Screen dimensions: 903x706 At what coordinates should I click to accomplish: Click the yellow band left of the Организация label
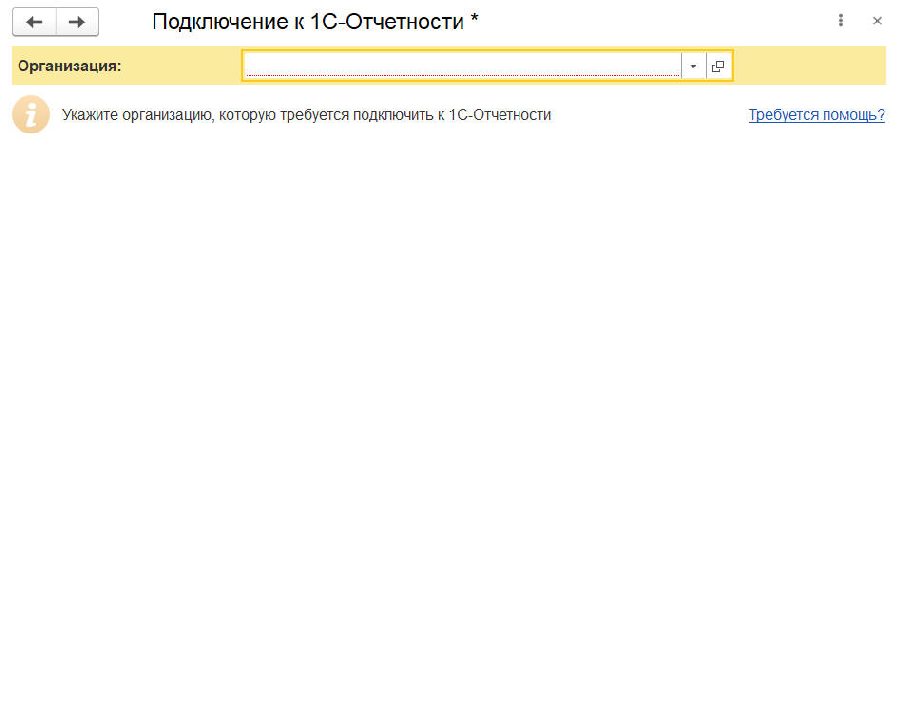pos(15,66)
